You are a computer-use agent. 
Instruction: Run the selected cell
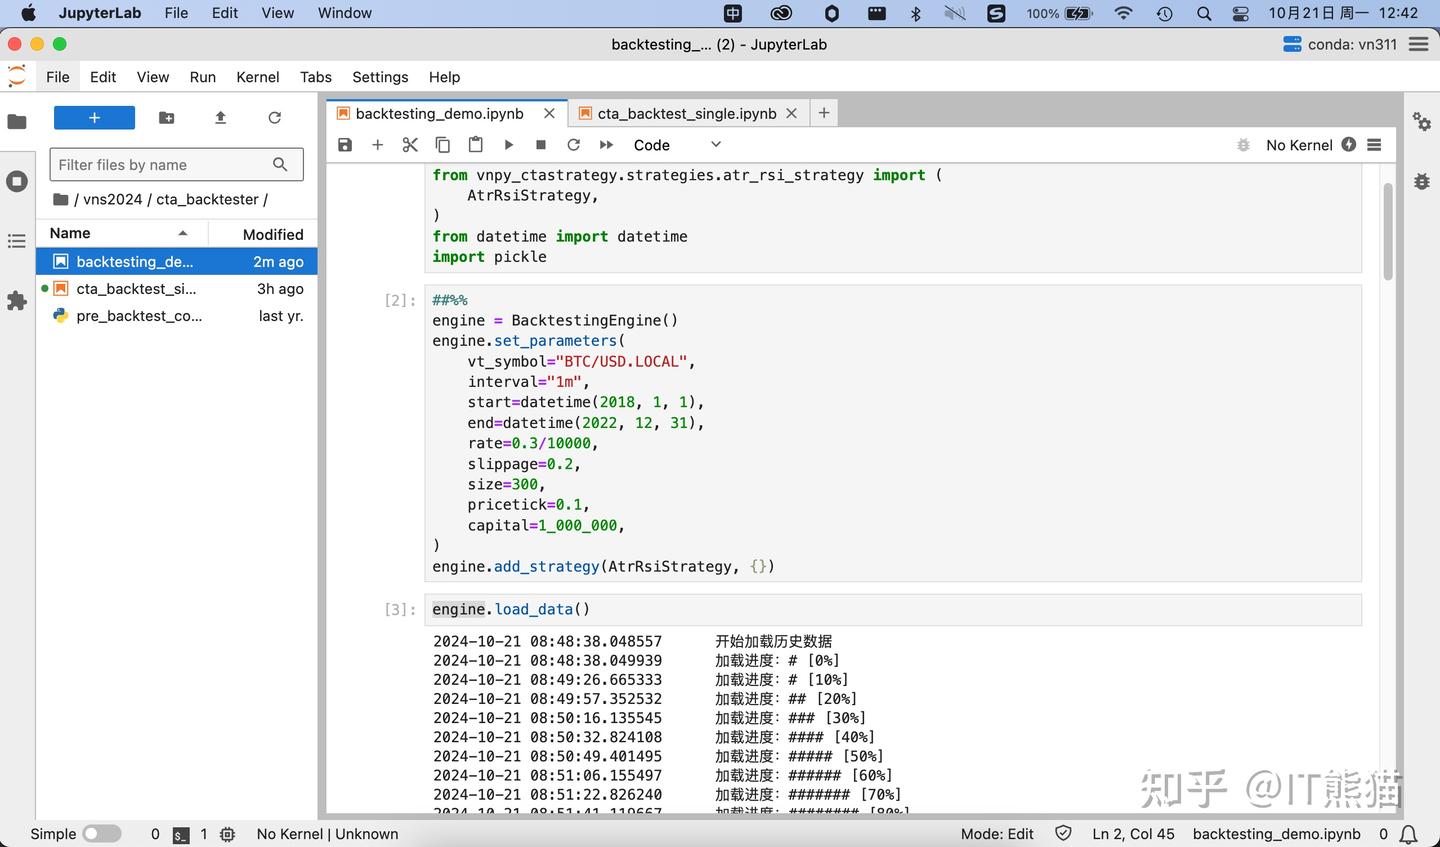[x=508, y=145]
